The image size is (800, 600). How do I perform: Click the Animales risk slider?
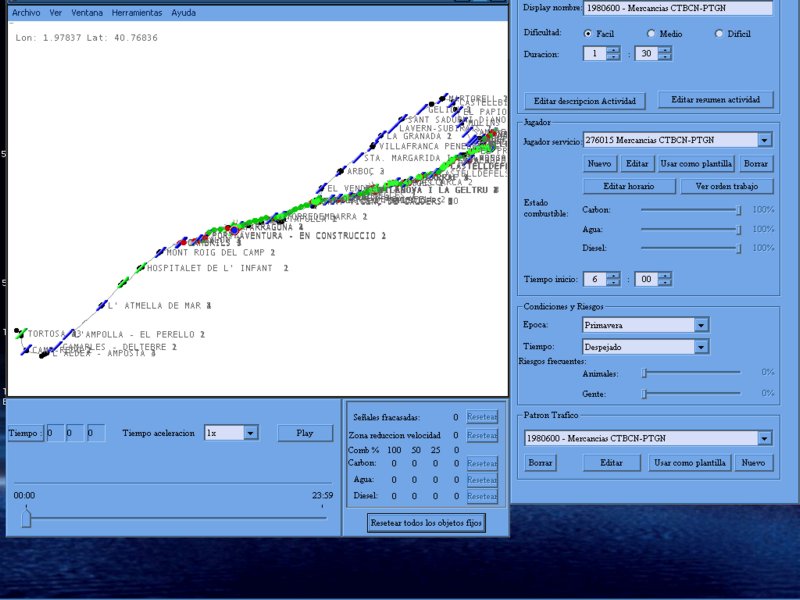pos(690,372)
